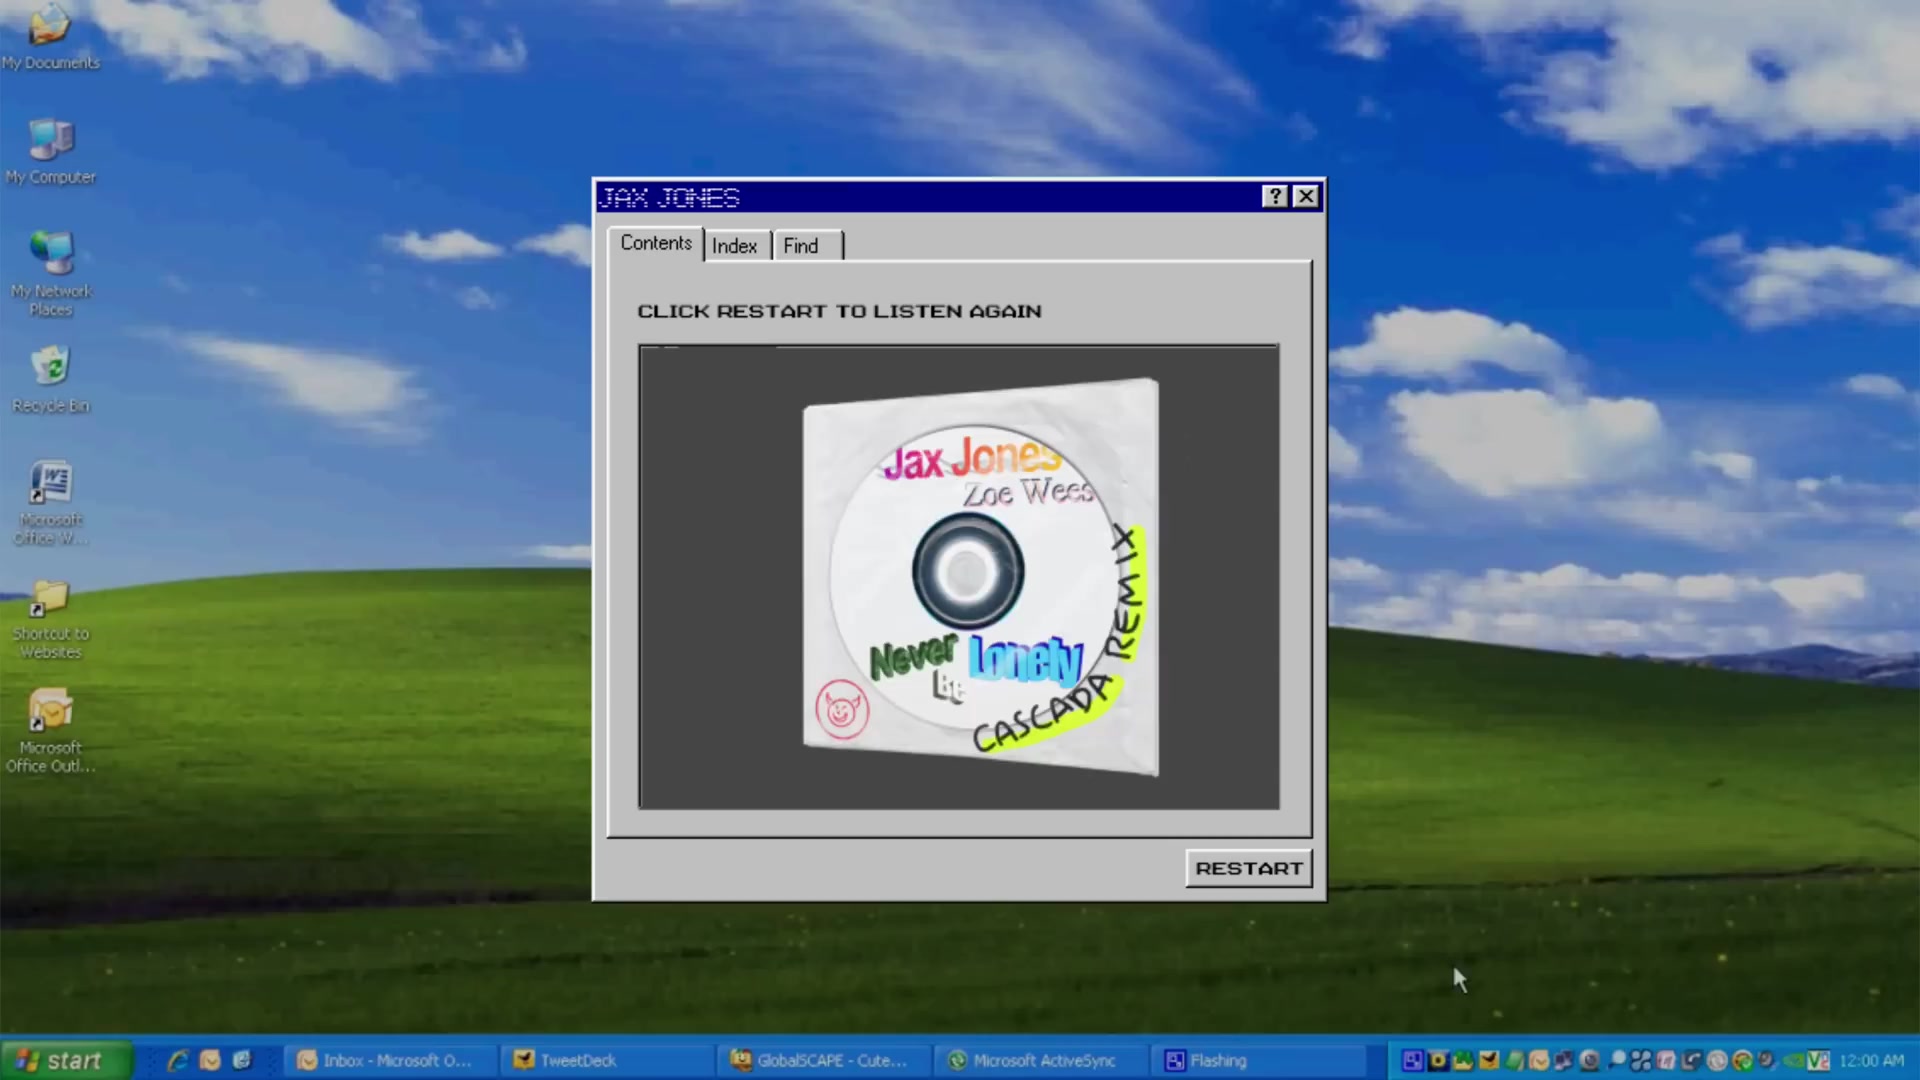Image resolution: width=1920 pixels, height=1080 pixels.
Task: Launch Outlook from the quick launch bar
Action: (210, 1060)
